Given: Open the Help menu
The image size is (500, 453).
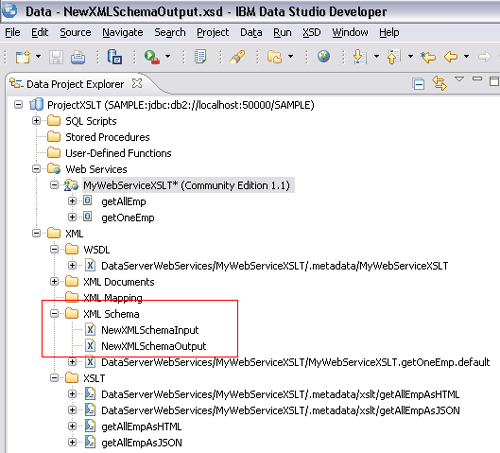Looking at the screenshot, I should (x=389, y=32).
